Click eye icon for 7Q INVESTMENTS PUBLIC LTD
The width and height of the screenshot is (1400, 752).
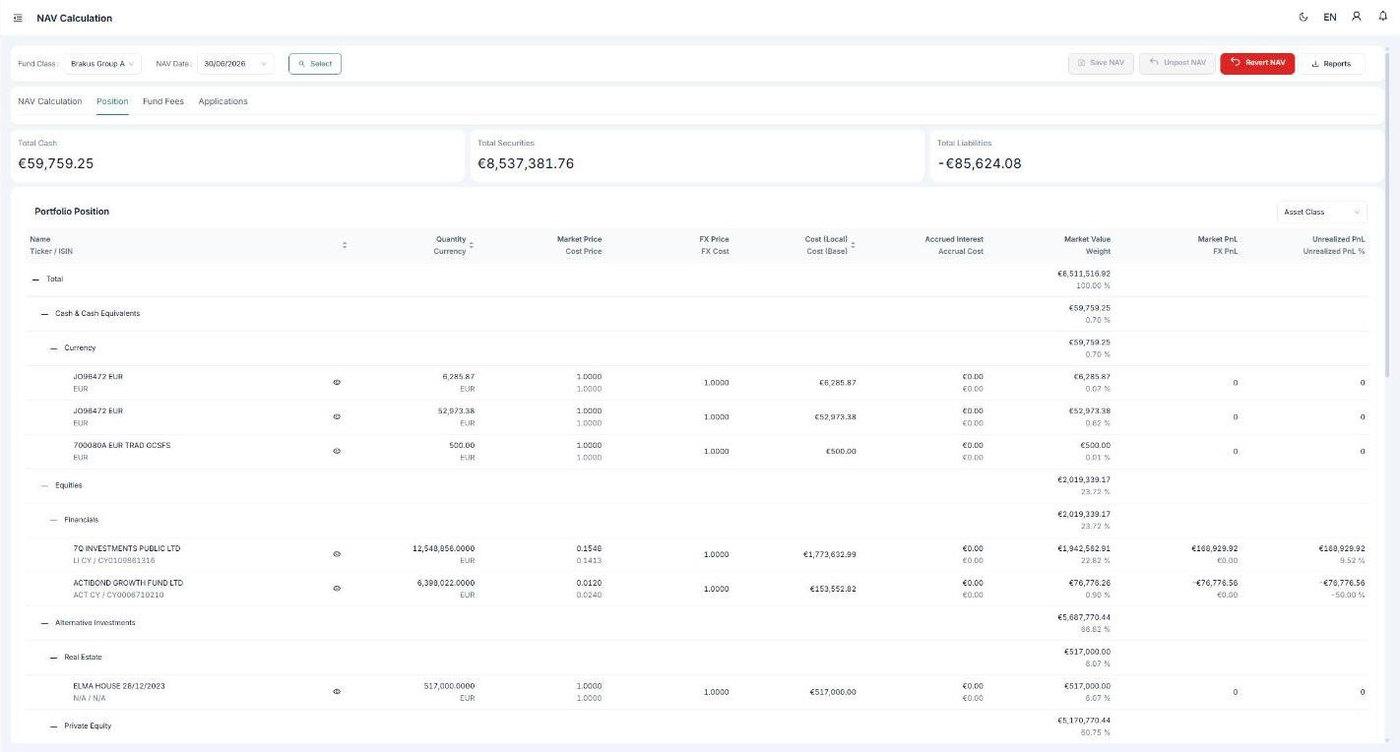coord(336,554)
